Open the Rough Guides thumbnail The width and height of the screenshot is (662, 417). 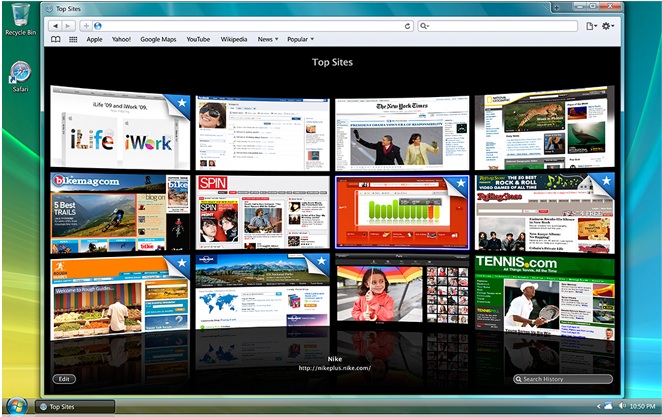[x=120, y=298]
